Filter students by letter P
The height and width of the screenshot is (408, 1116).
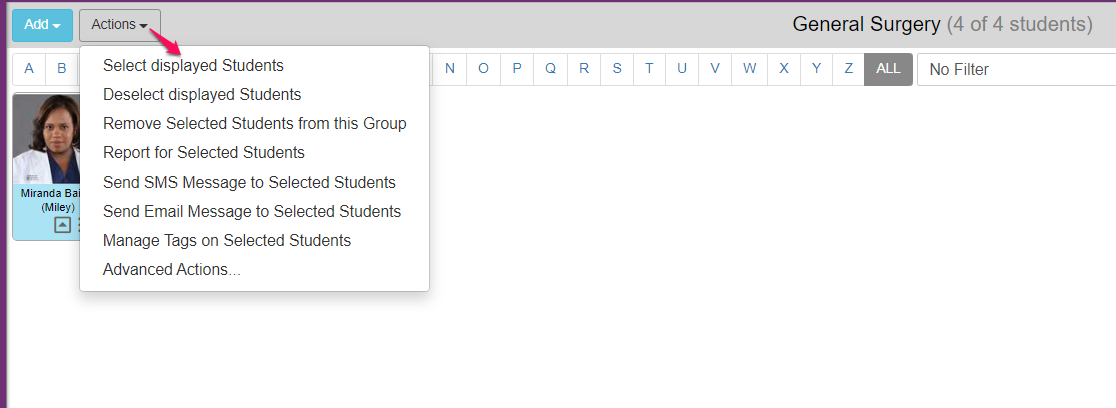point(517,69)
